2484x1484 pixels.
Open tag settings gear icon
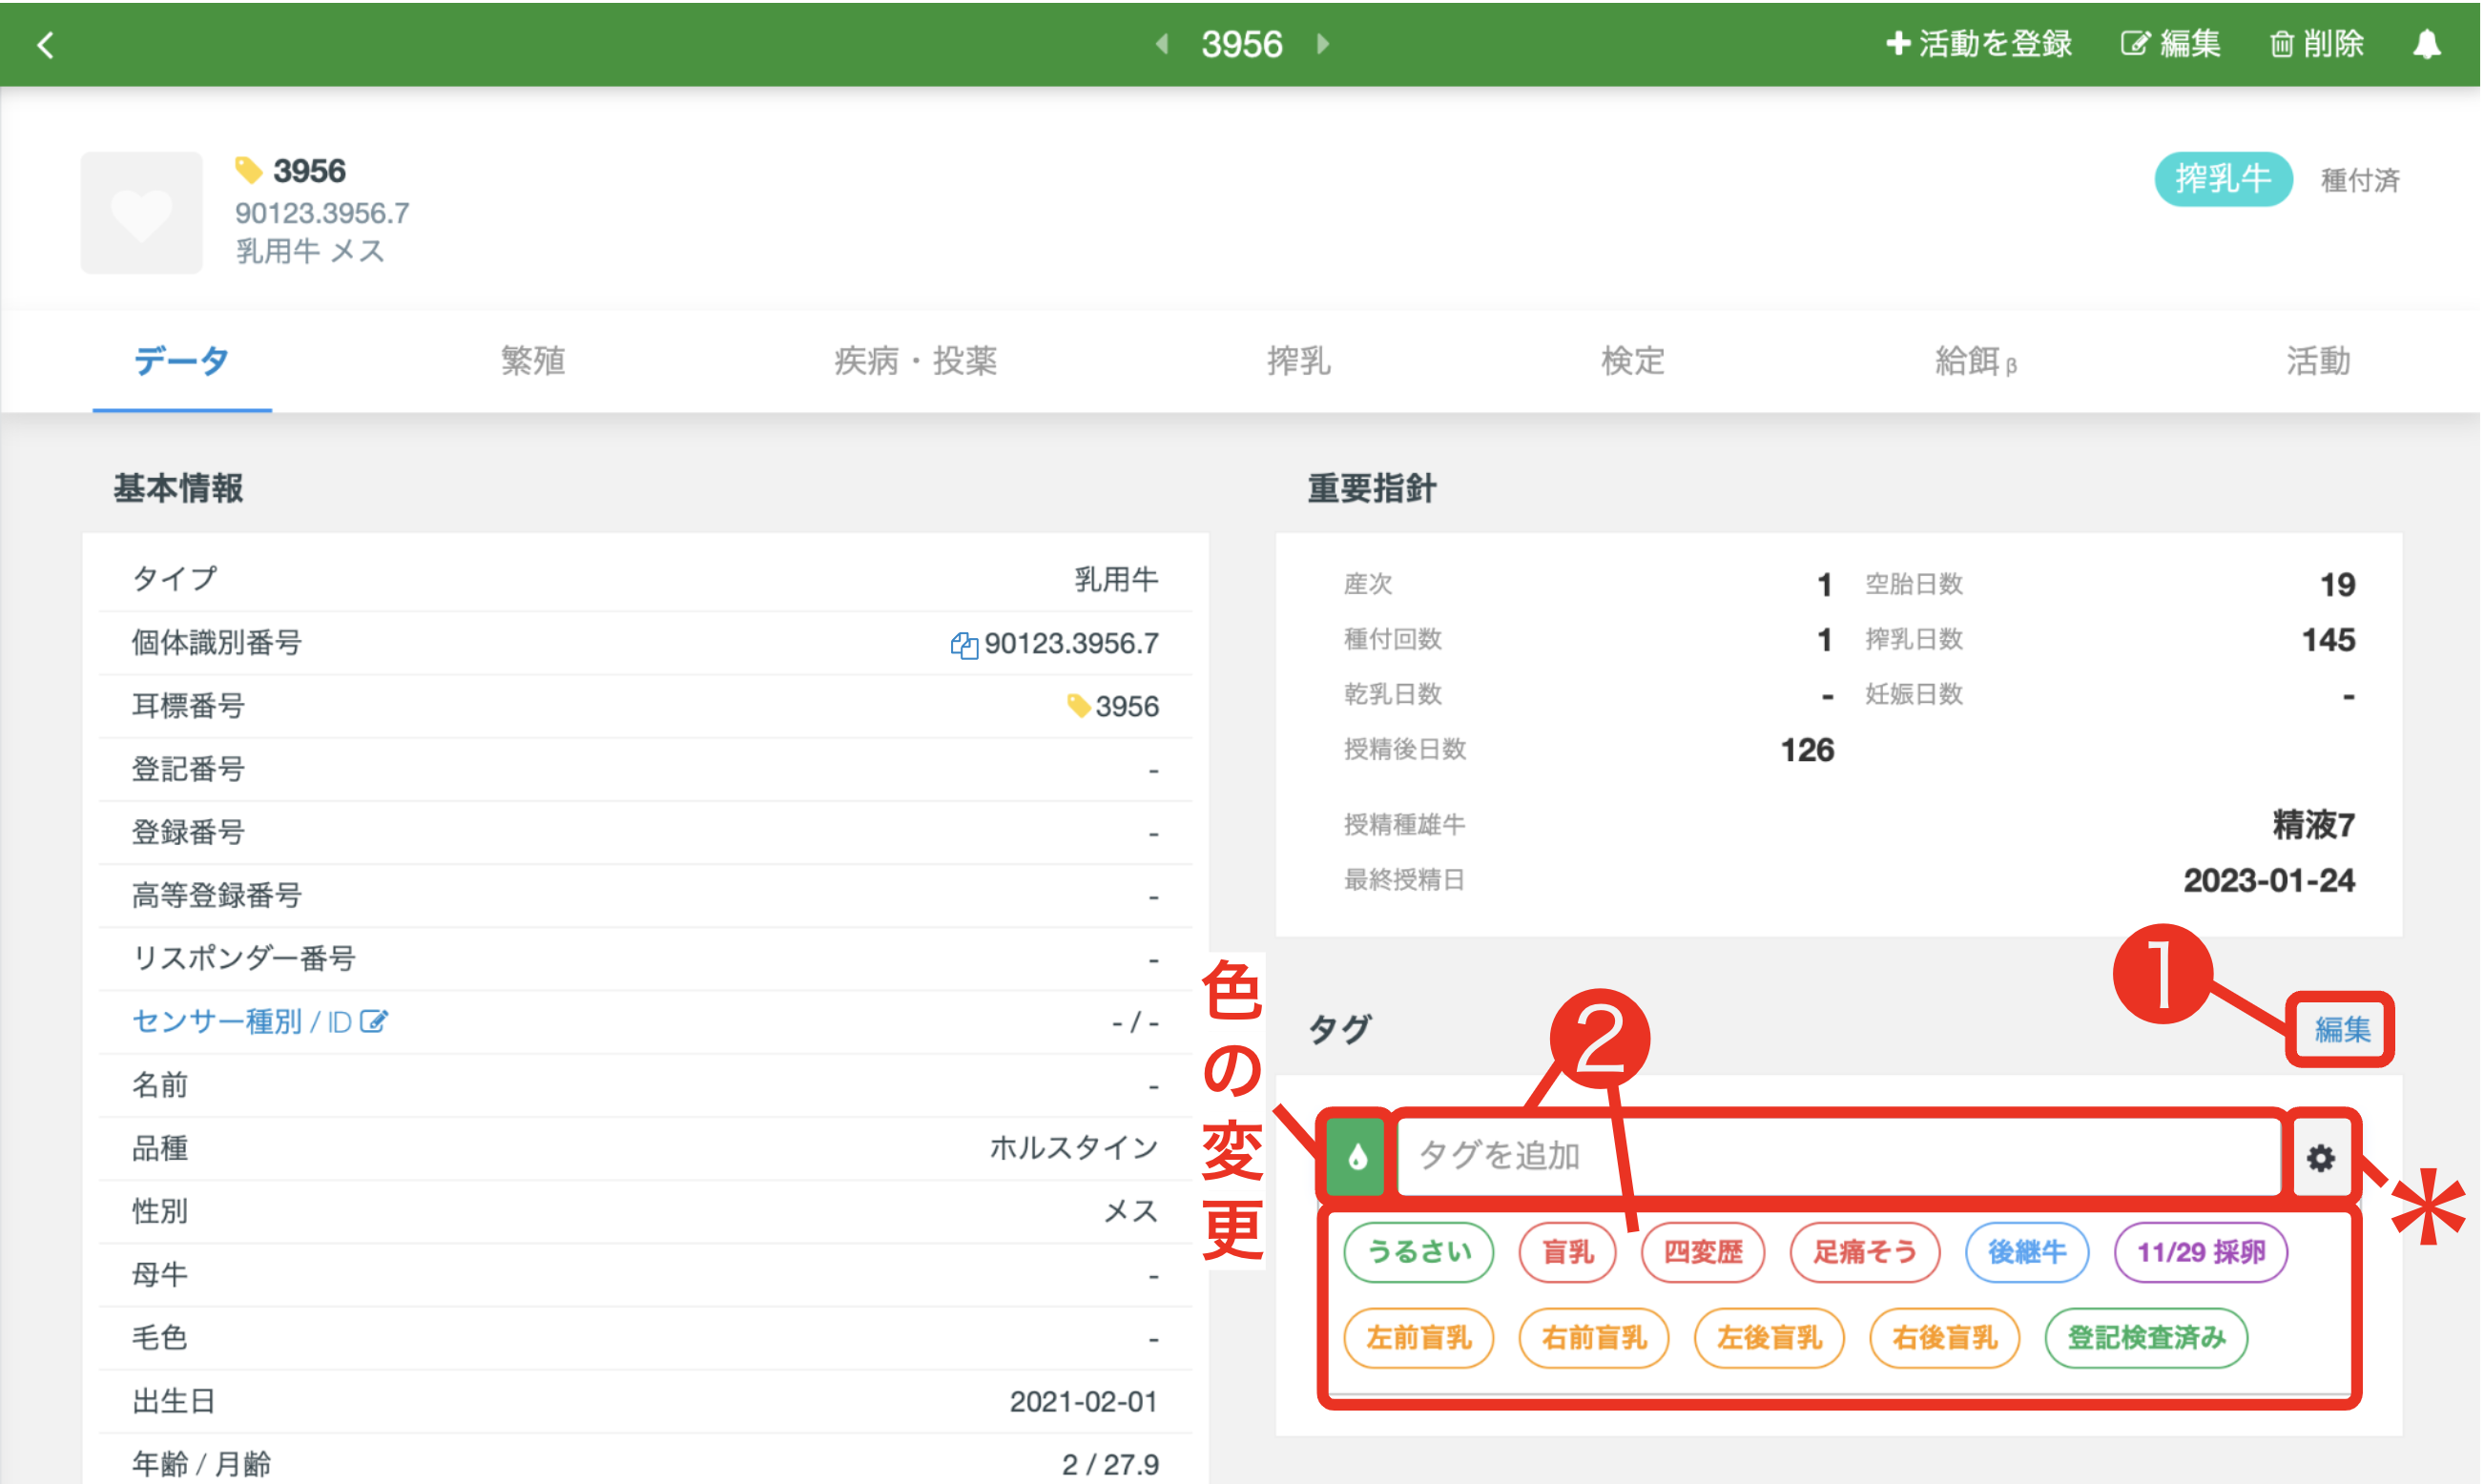point(2321,1158)
